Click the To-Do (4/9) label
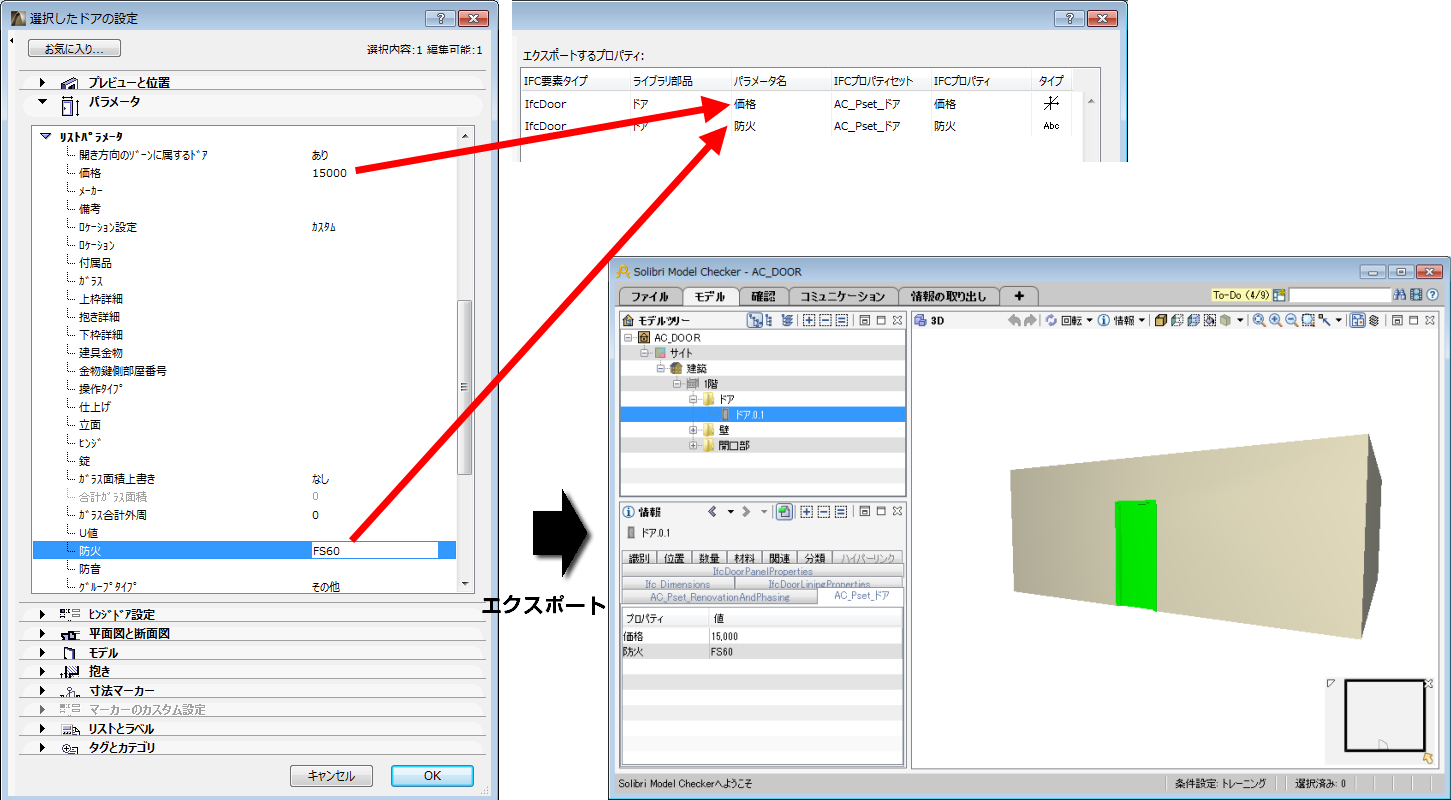The width and height of the screenshot is (1451, 800). pos(1241,296)
